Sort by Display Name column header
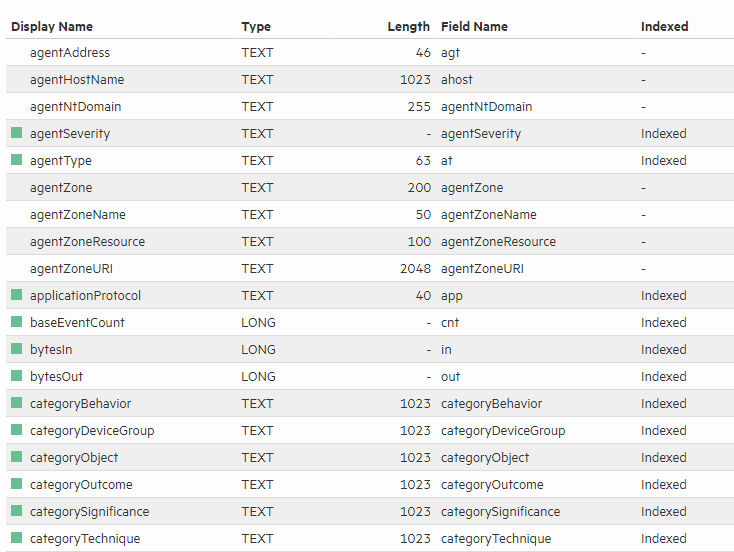The image size is (734, 552). [53, 27]
